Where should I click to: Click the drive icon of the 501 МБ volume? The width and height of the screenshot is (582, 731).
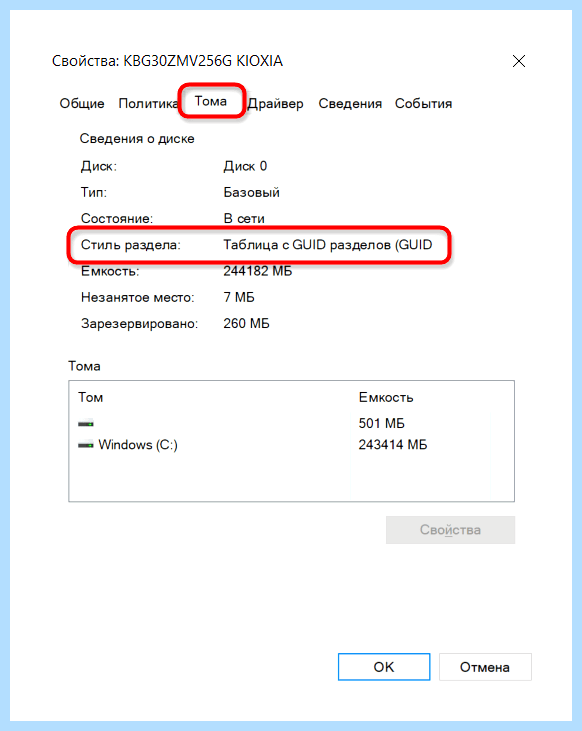(86, 424)
